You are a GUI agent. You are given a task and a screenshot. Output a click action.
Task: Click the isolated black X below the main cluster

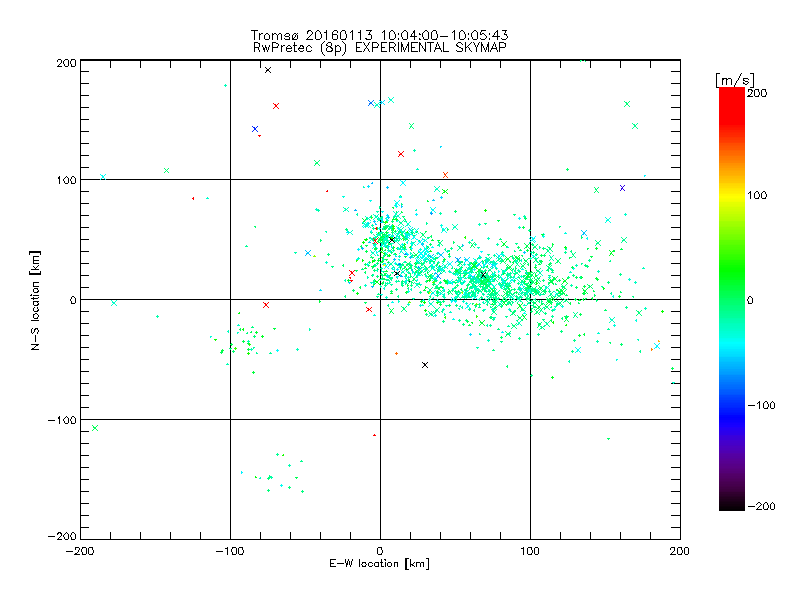(x=425, y=365)
